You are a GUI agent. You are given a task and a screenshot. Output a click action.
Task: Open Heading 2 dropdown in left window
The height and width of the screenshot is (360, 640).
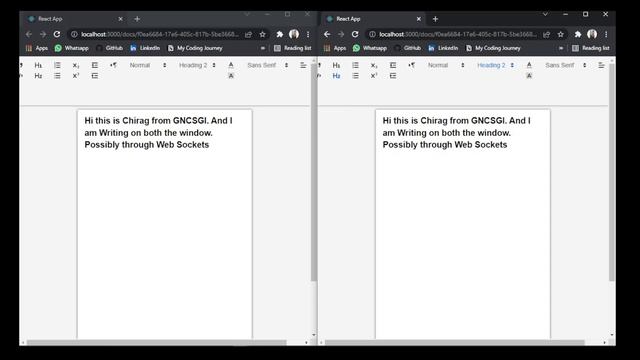197,65
